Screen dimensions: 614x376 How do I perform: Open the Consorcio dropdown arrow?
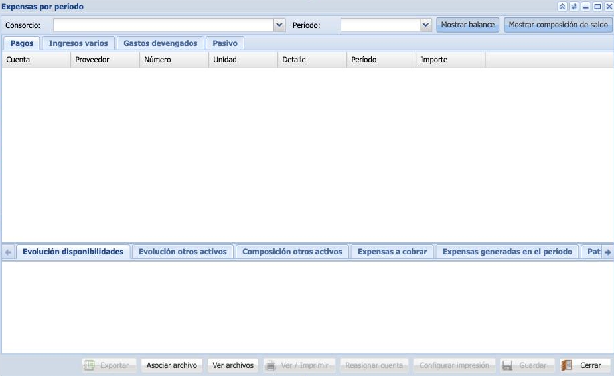279,25
